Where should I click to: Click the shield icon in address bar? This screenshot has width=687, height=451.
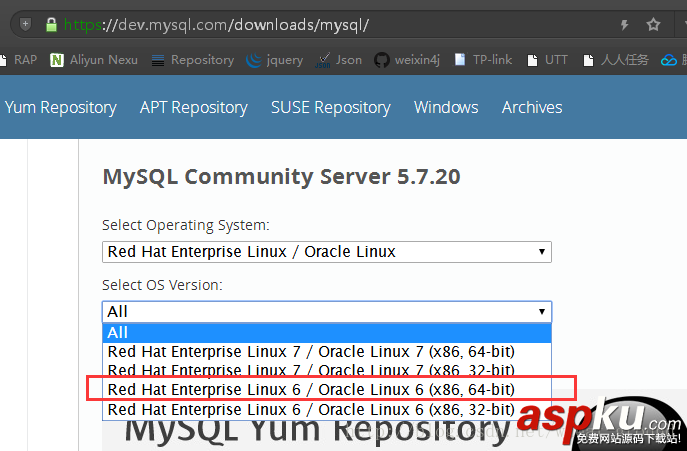(x=25, y=24)
